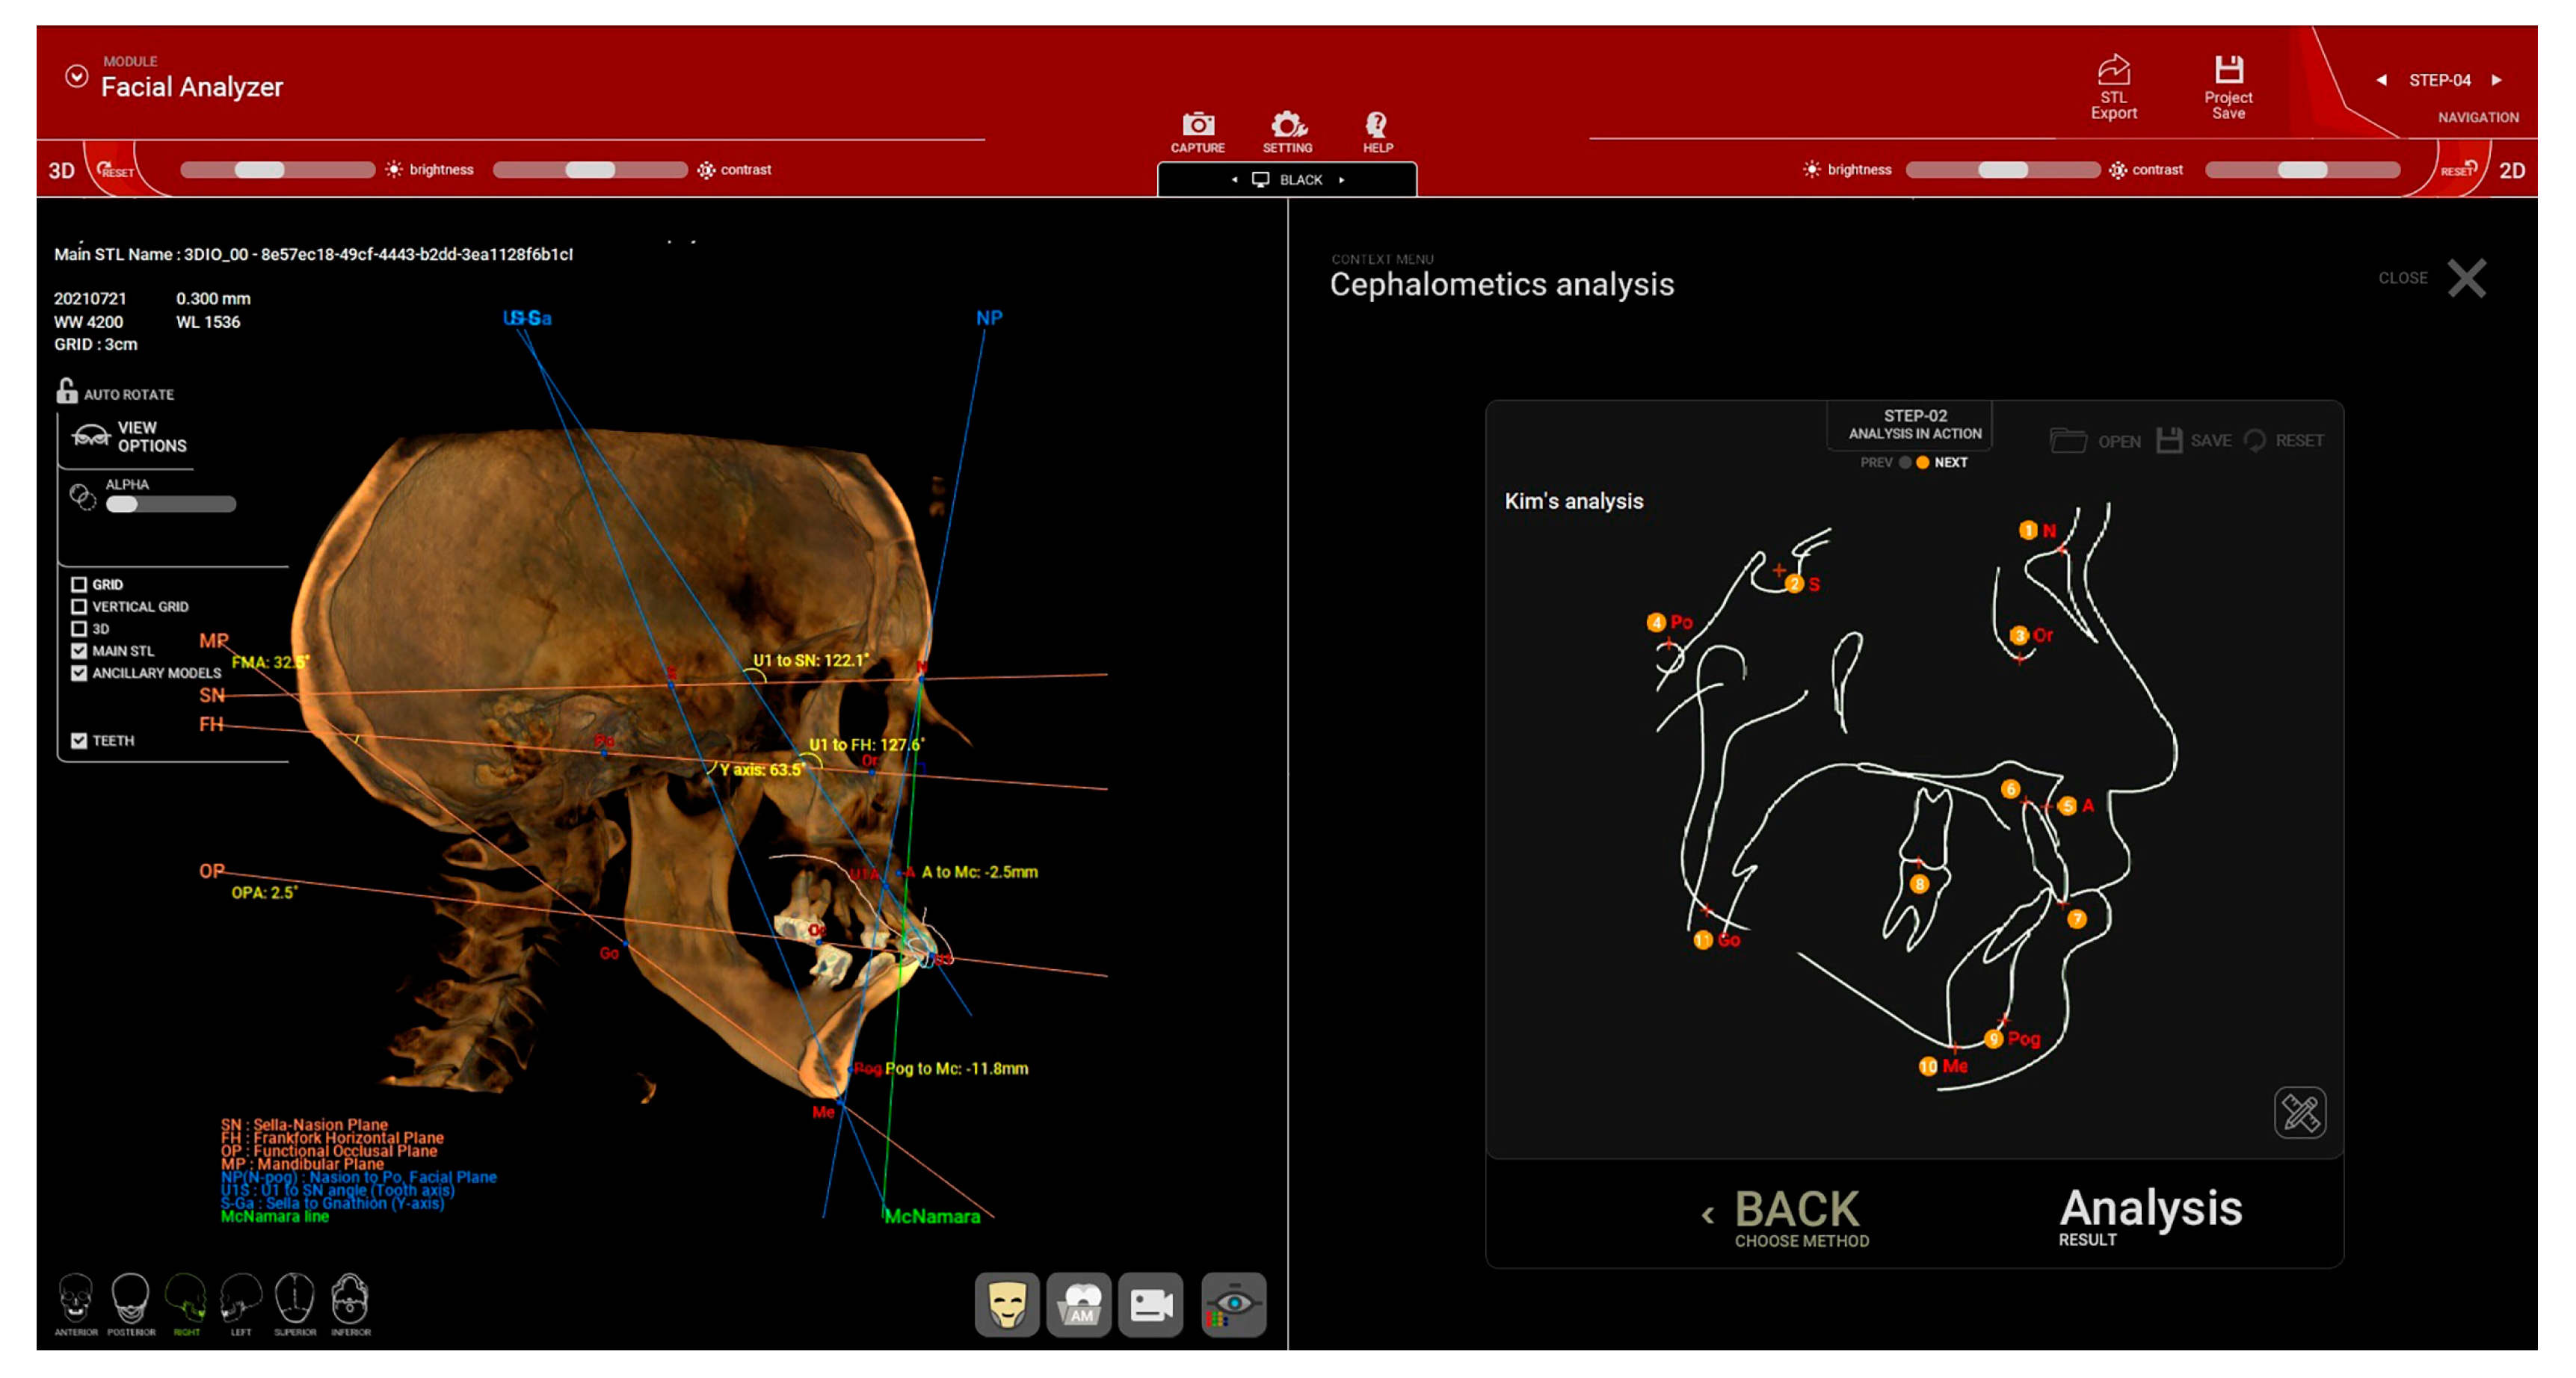
Task: Expand the module dropdown chevron
Action: 76,77
